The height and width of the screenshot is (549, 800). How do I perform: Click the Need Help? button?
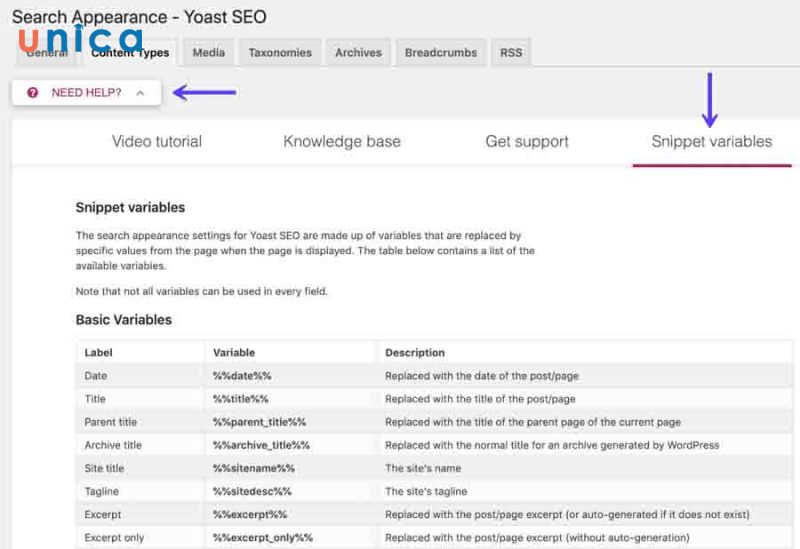tap(86, 93)
